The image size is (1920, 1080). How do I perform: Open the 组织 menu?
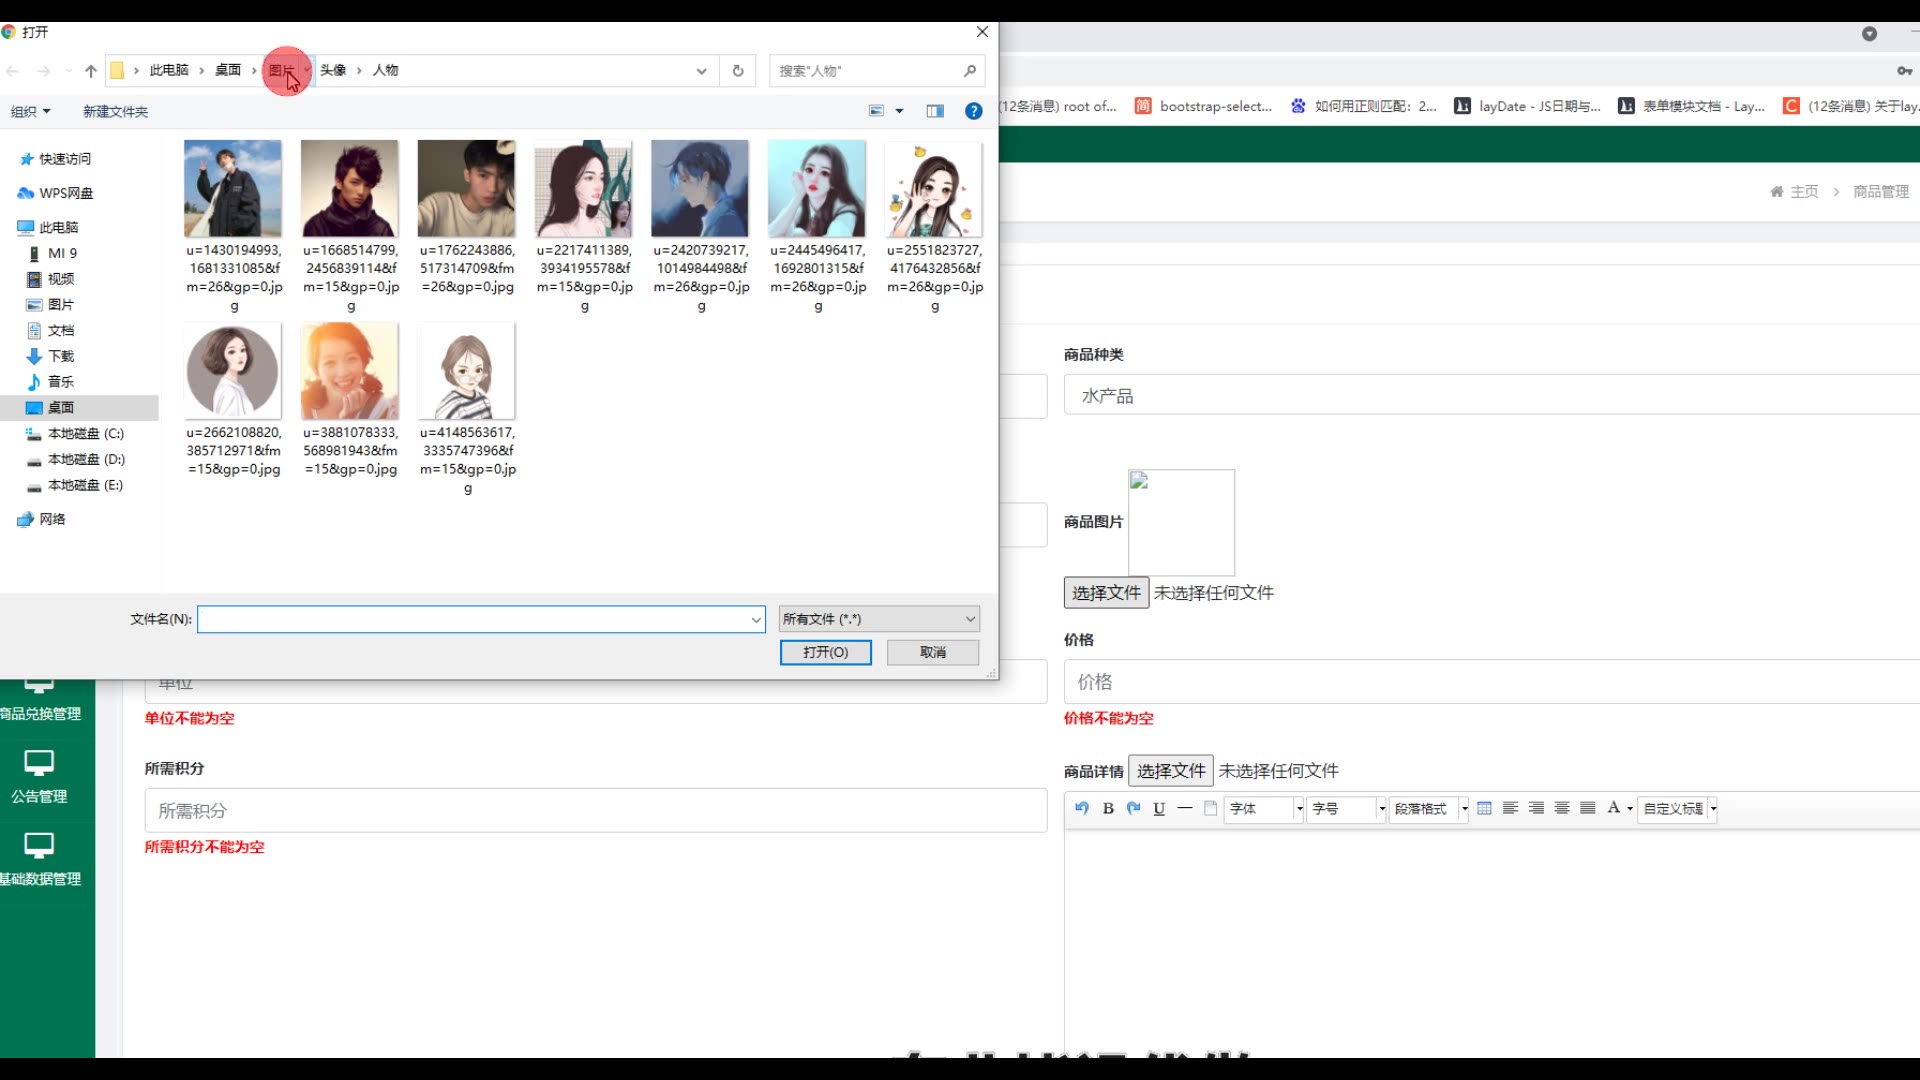pyautogui.click(x=30, y=111)
